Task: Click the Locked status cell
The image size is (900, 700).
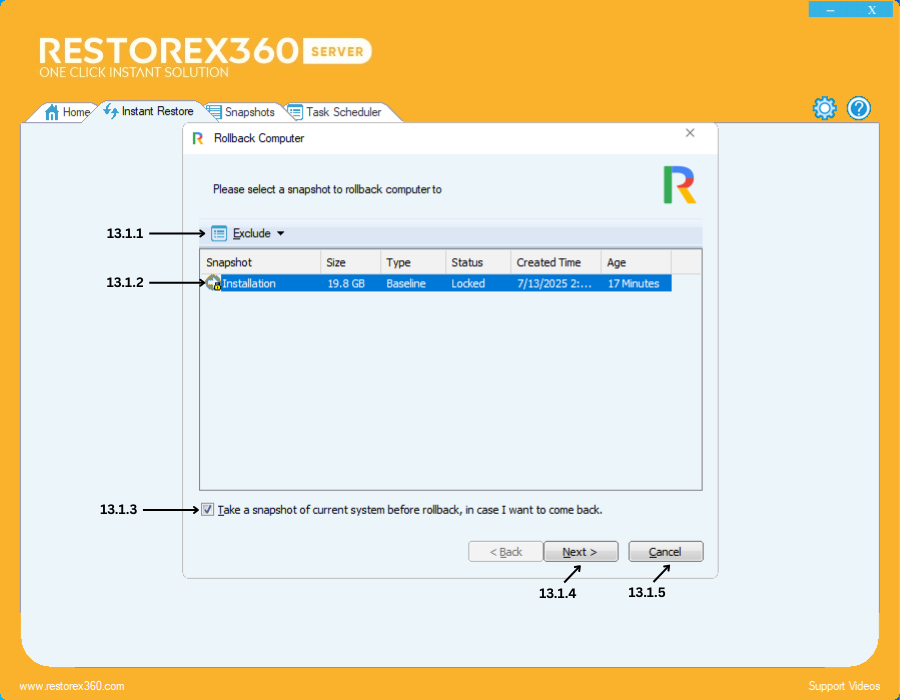Action: (x=468, y=283)
